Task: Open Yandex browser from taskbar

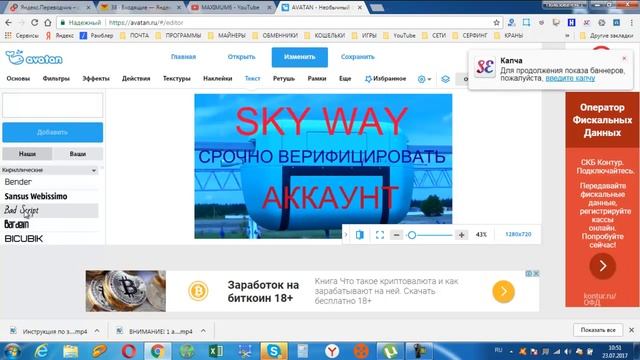Action: (x=332, y=351)
